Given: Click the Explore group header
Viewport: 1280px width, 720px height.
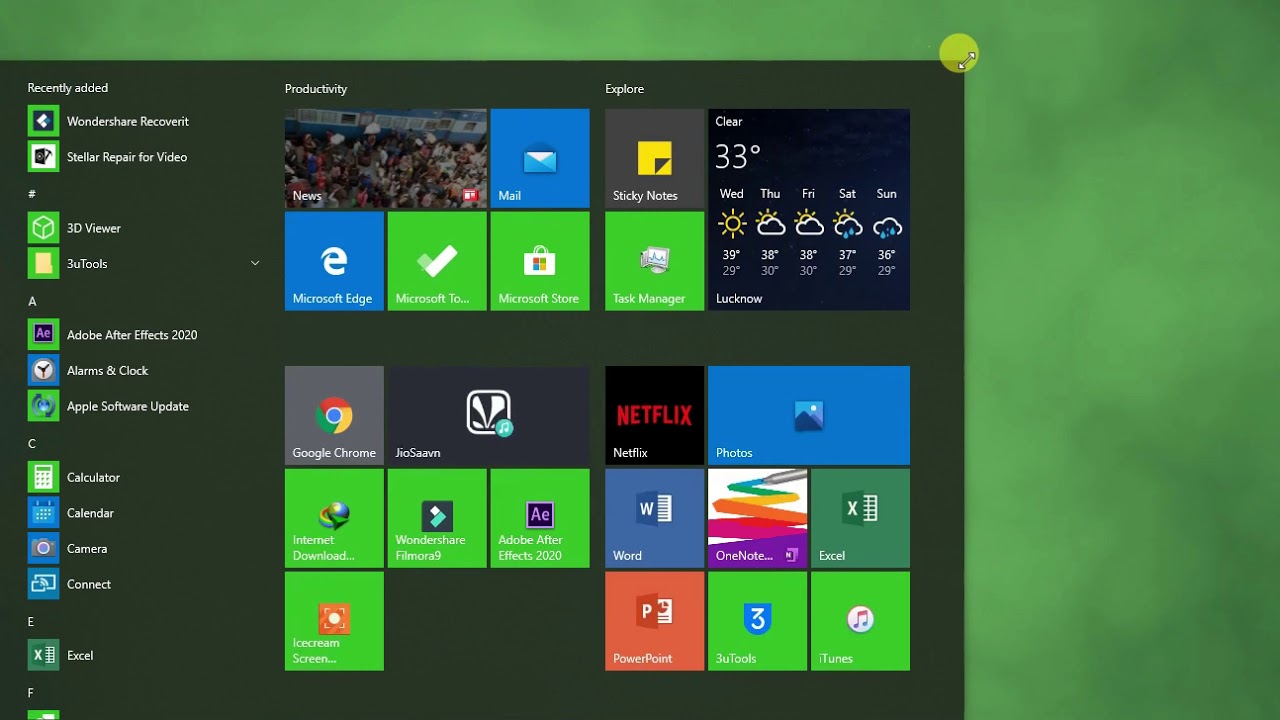Looking at the screenshot, I should pos(625,89).
